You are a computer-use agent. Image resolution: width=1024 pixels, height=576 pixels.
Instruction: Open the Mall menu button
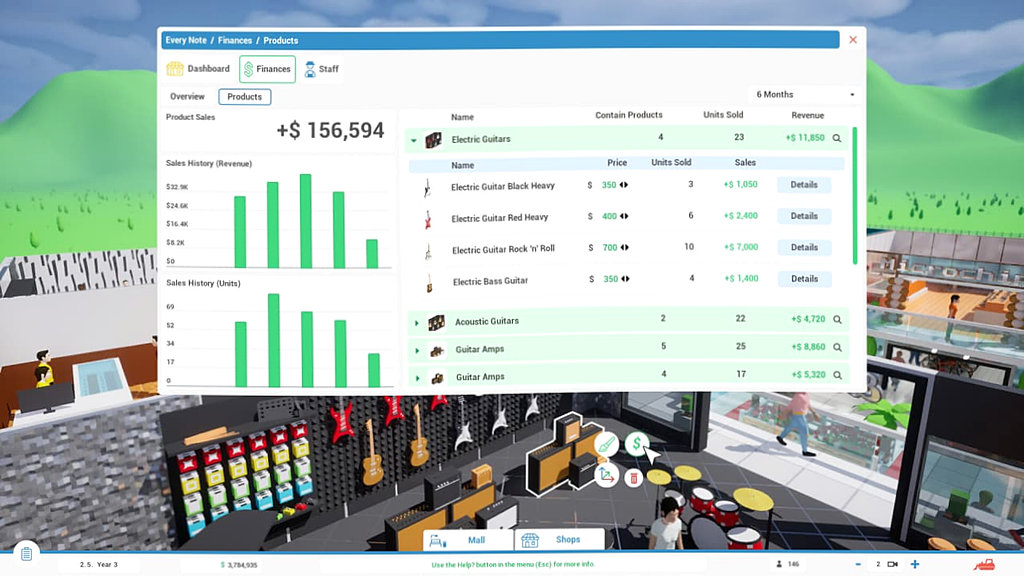click(x=468, y=540)
